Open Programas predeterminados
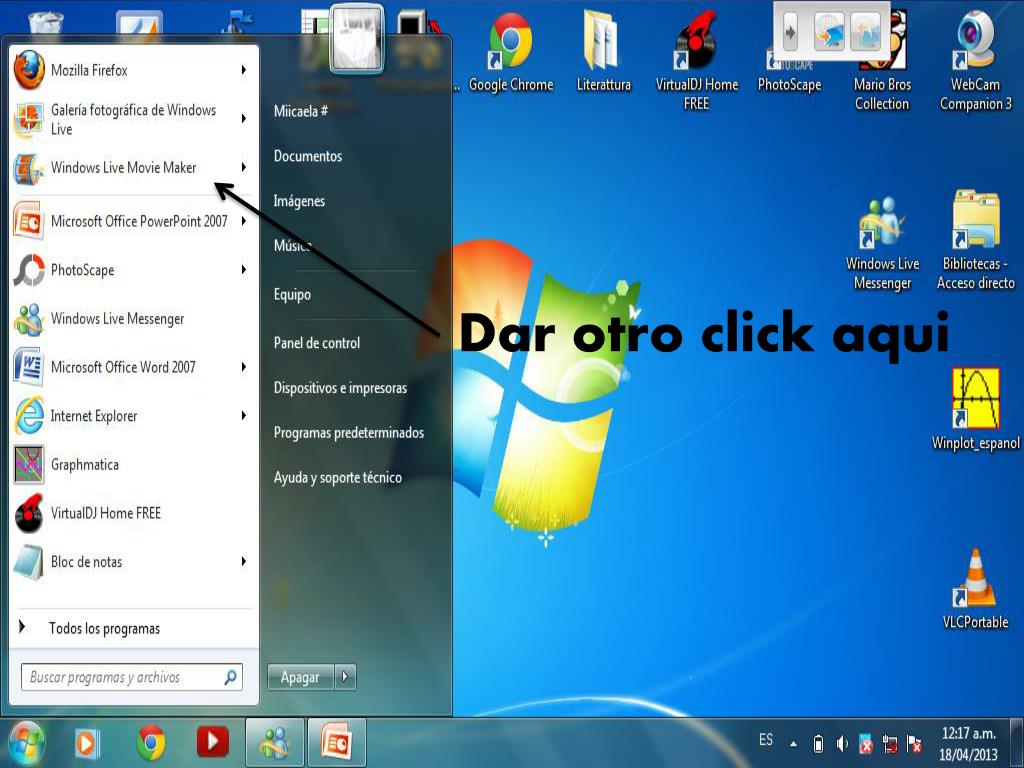Image resolution: width=1024 pixels, height=768 pixels. (x=349, y=433)
